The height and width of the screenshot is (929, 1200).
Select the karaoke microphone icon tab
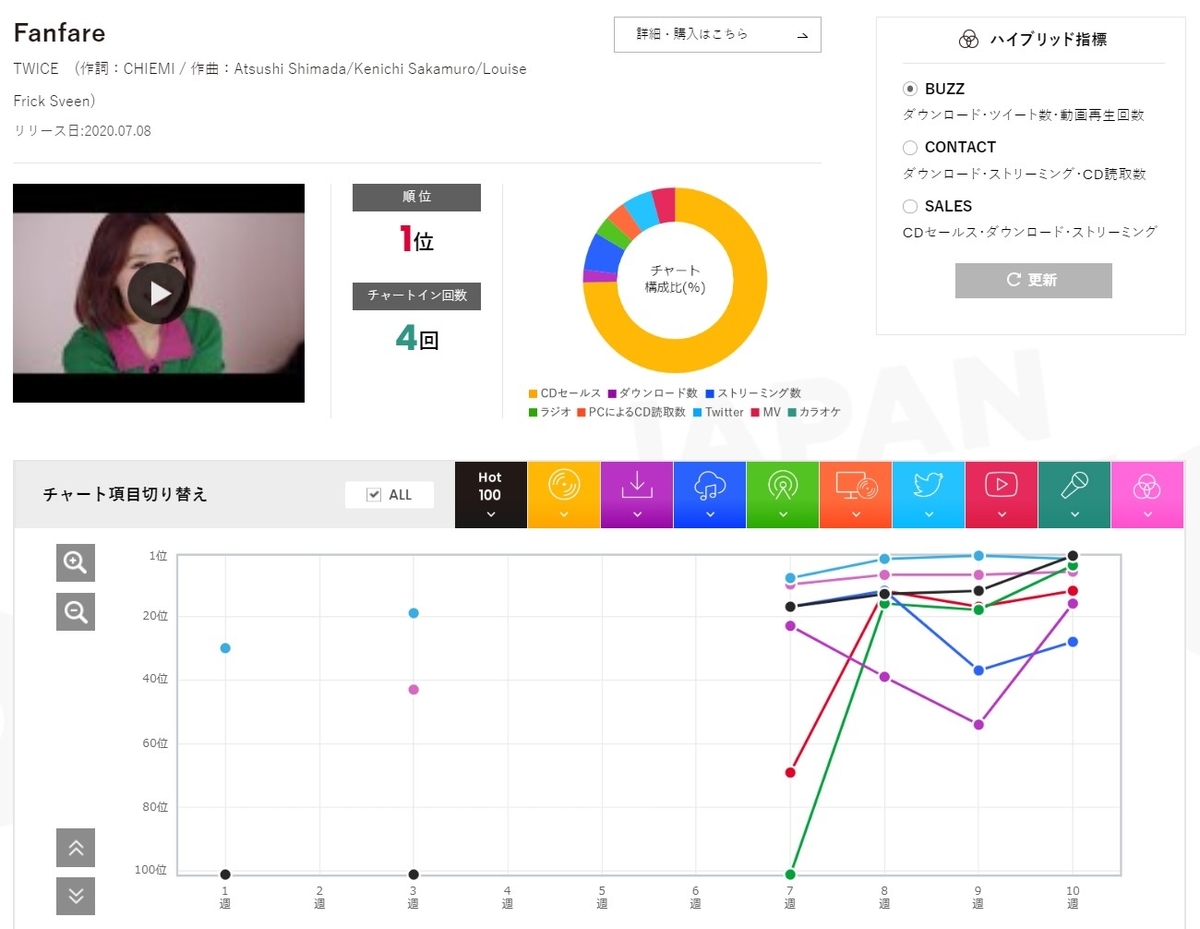[1075, 495]
